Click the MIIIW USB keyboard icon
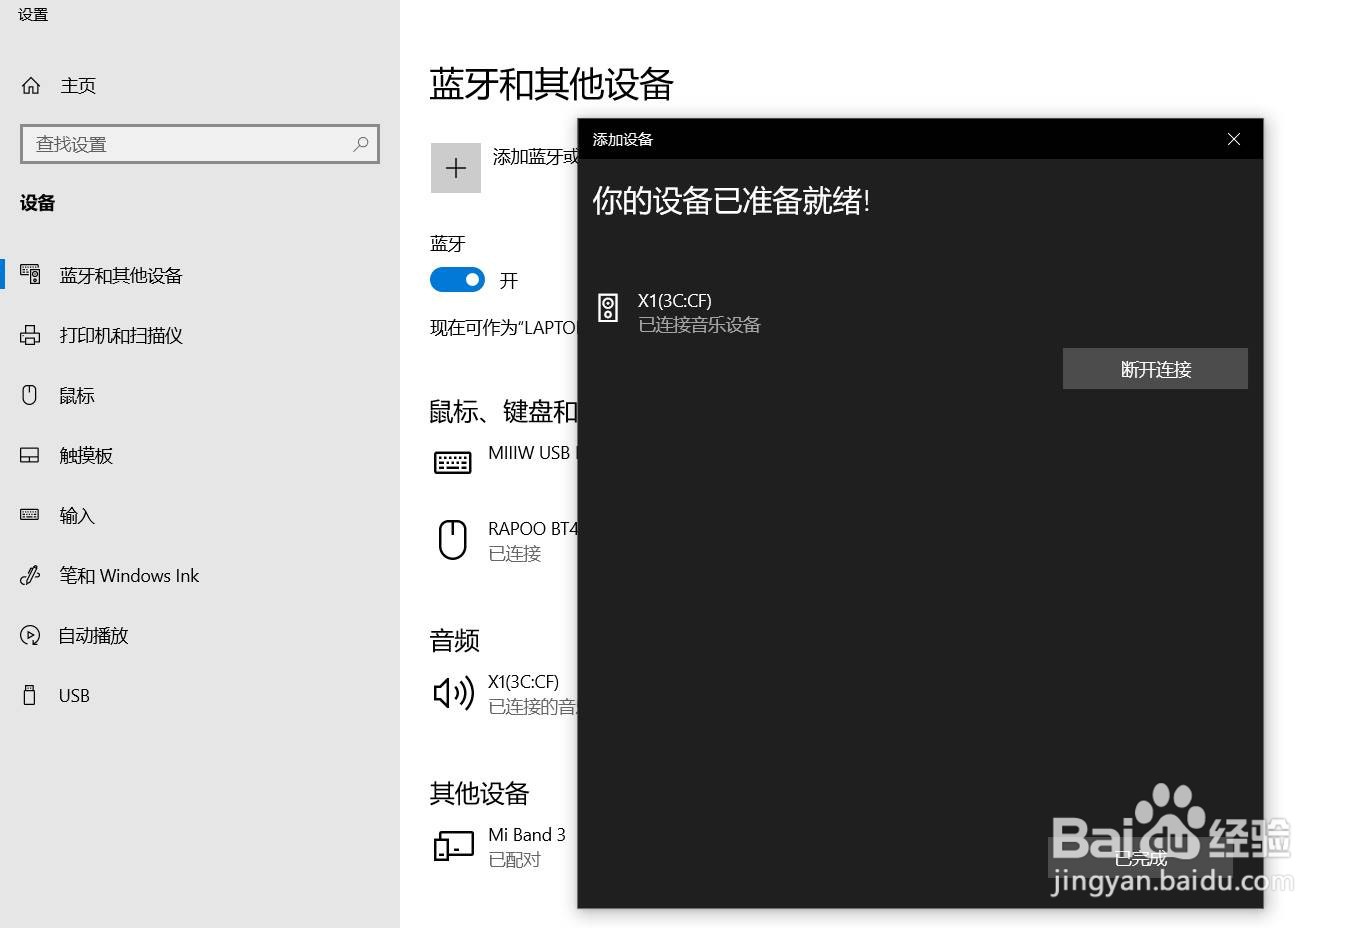Screen dimensions: 1370x928 pyautogui.click(x=453, y=462)
